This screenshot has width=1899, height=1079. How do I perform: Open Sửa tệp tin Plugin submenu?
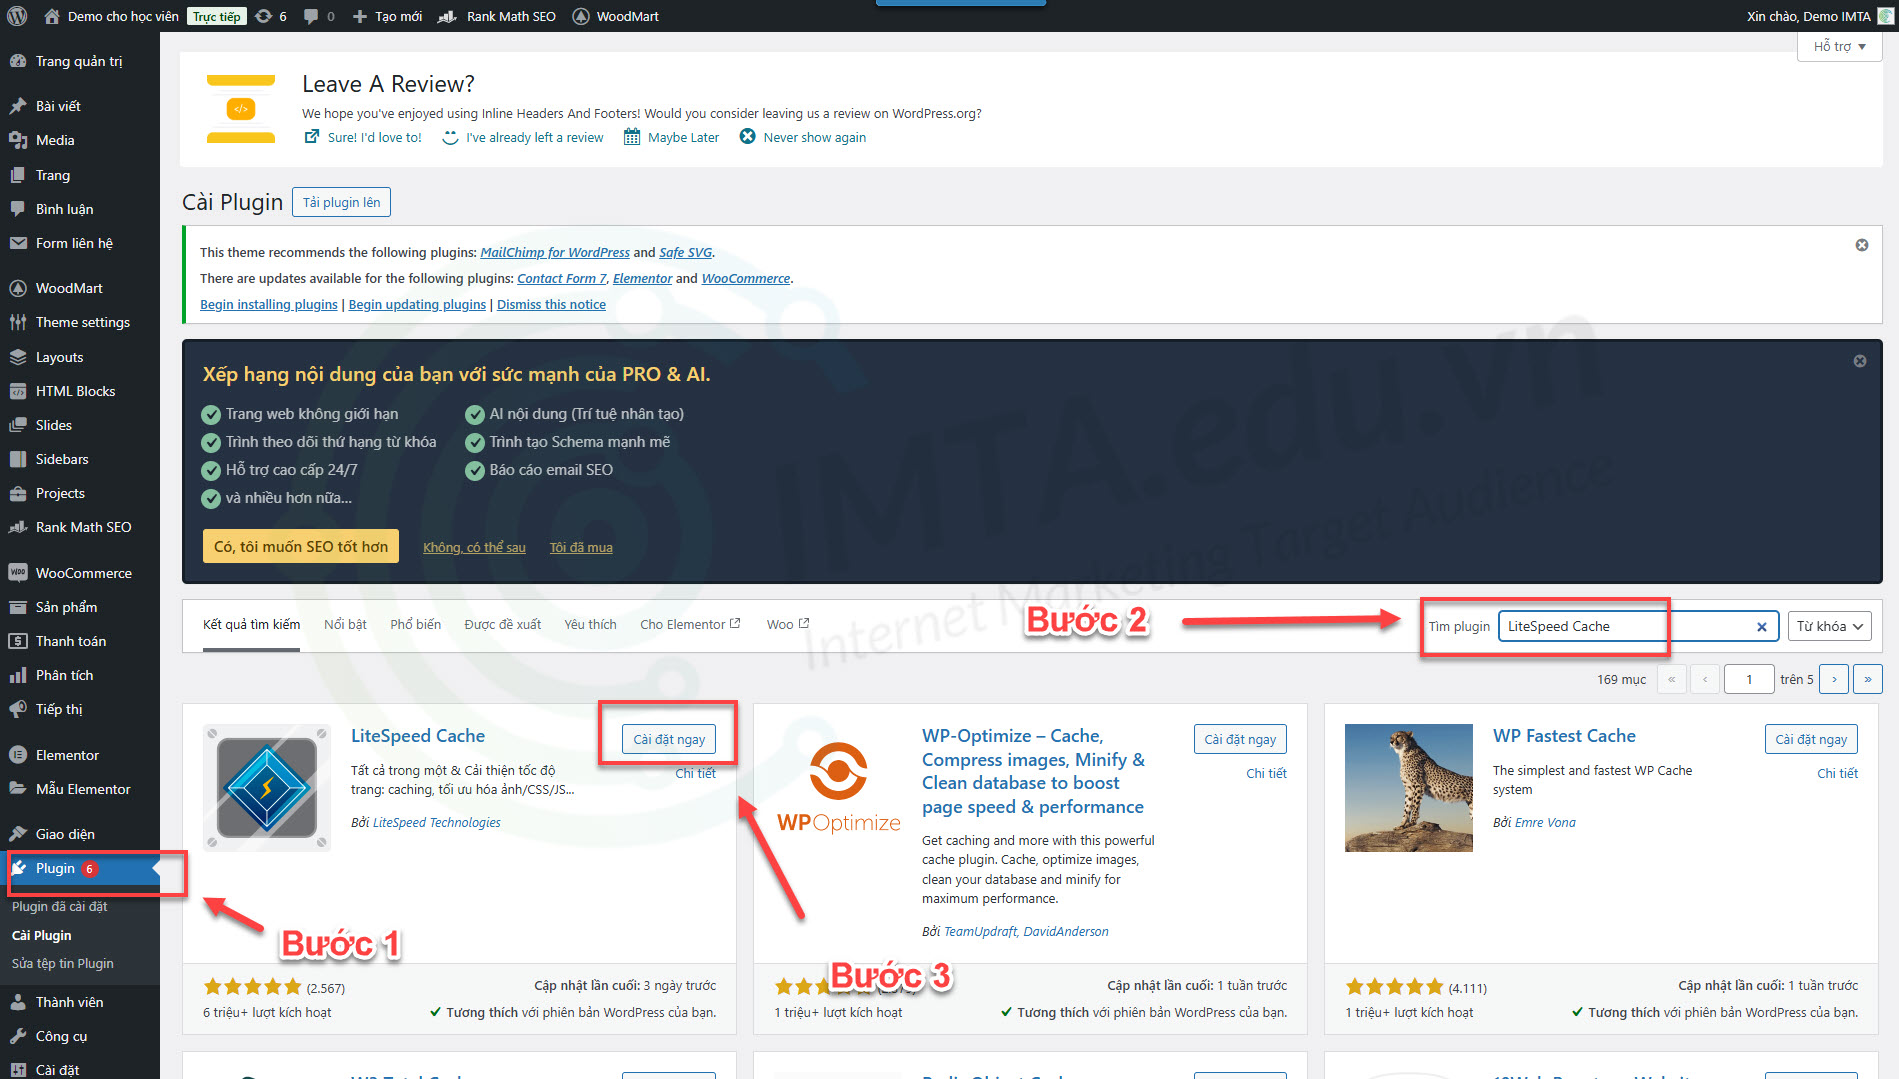[62, 963]
